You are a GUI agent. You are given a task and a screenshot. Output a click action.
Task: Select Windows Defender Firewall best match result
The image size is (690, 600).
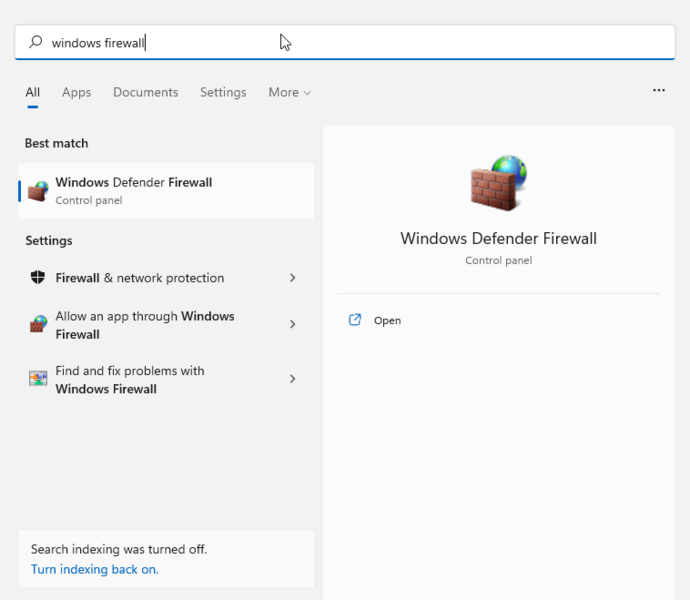pyautogui.click(x=166, y=191)
